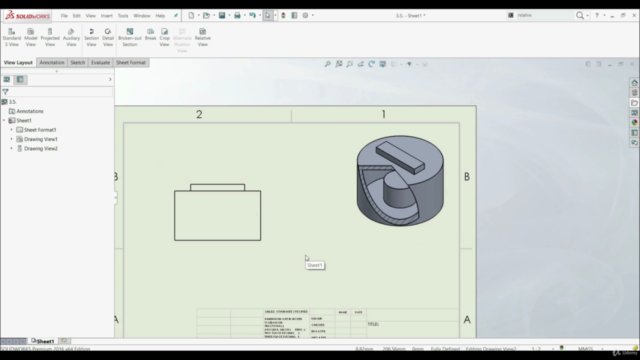
Task: Open File Properties icon in quick toolbar
Action: (x=294, y=16)
